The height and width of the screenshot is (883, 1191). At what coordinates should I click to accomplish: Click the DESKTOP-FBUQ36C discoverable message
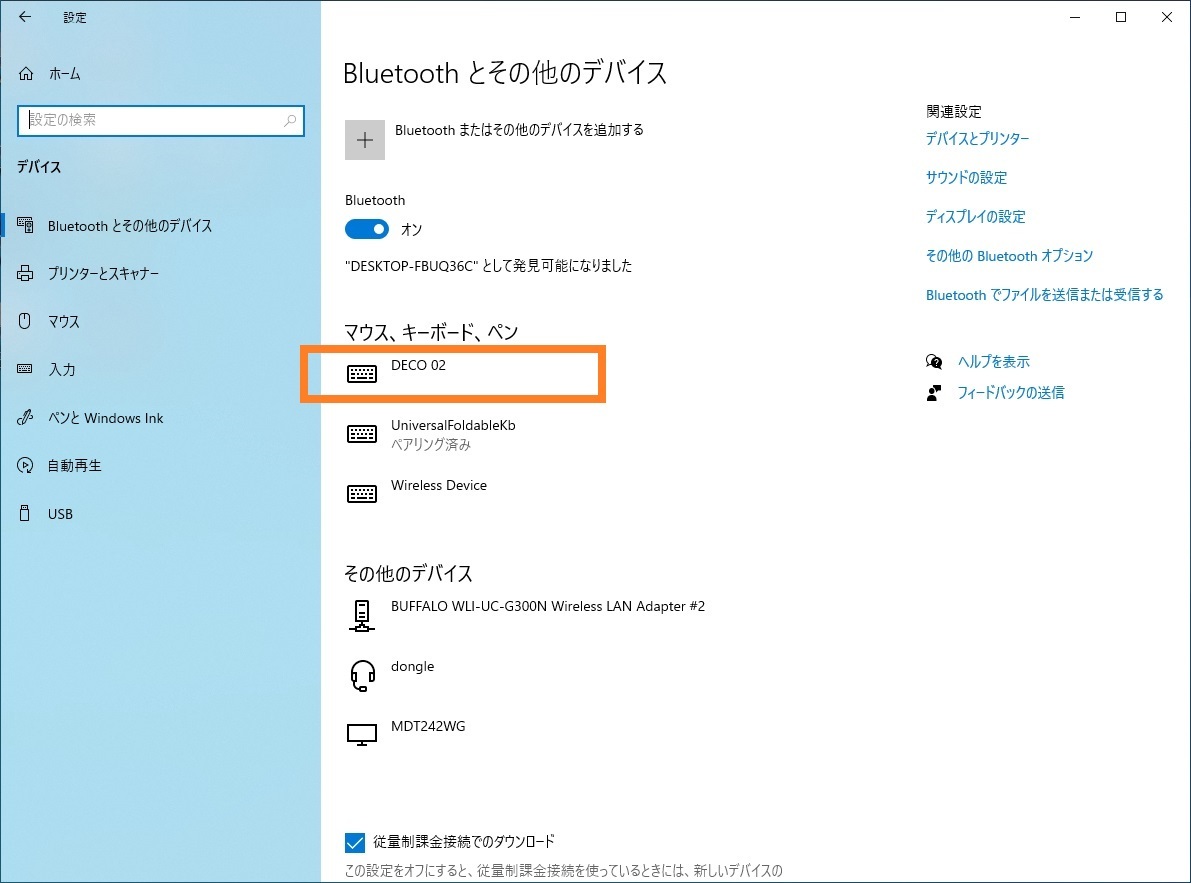[x=488, y=266]
